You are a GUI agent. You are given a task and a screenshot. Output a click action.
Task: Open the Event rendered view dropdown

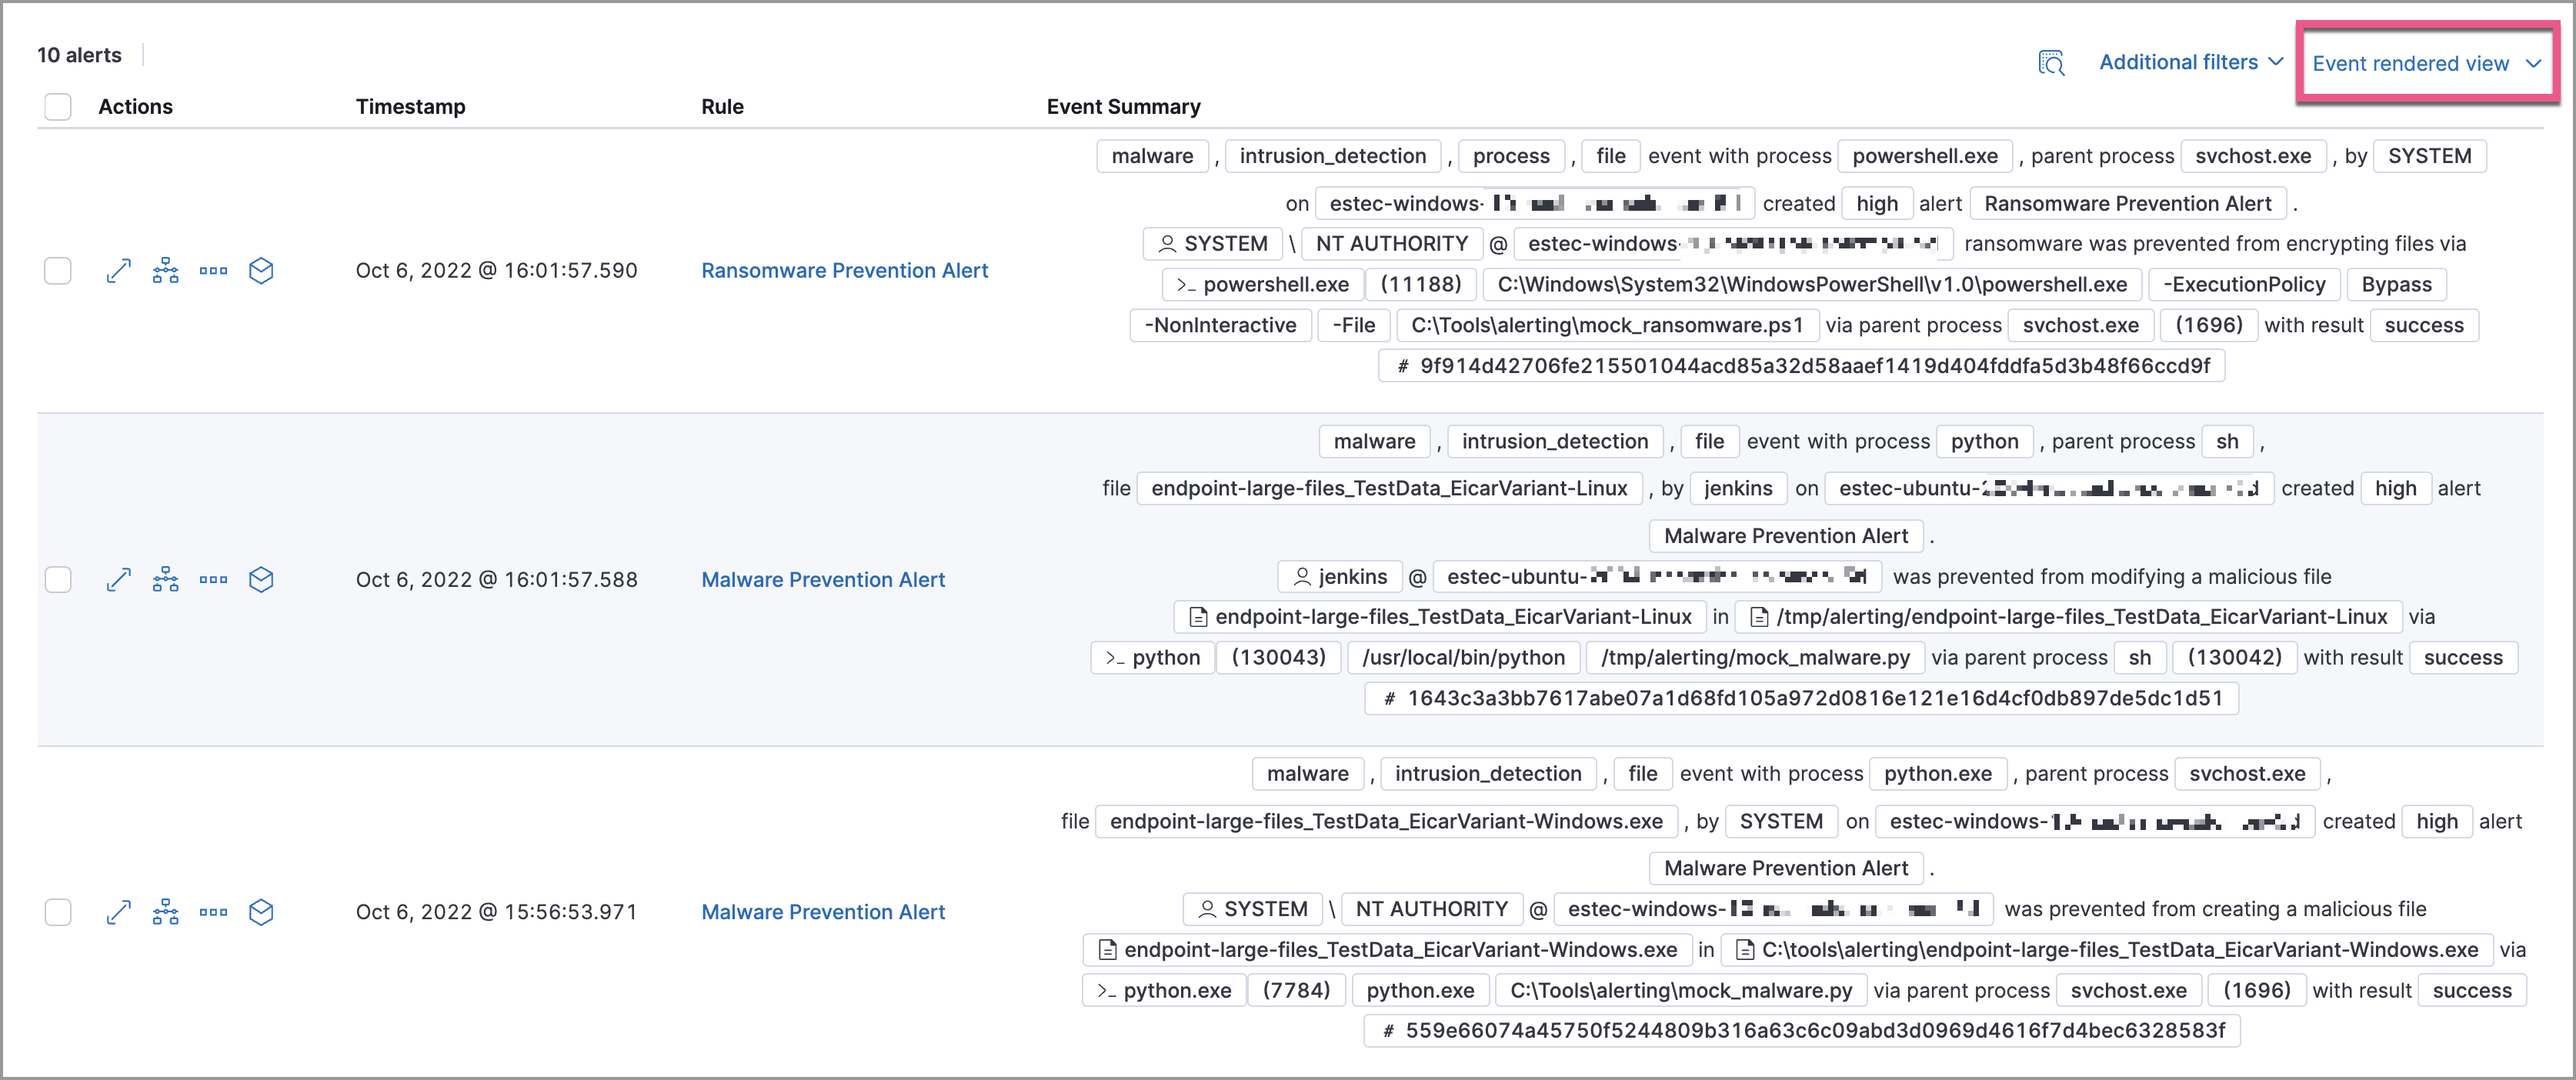click(2426, 63)
